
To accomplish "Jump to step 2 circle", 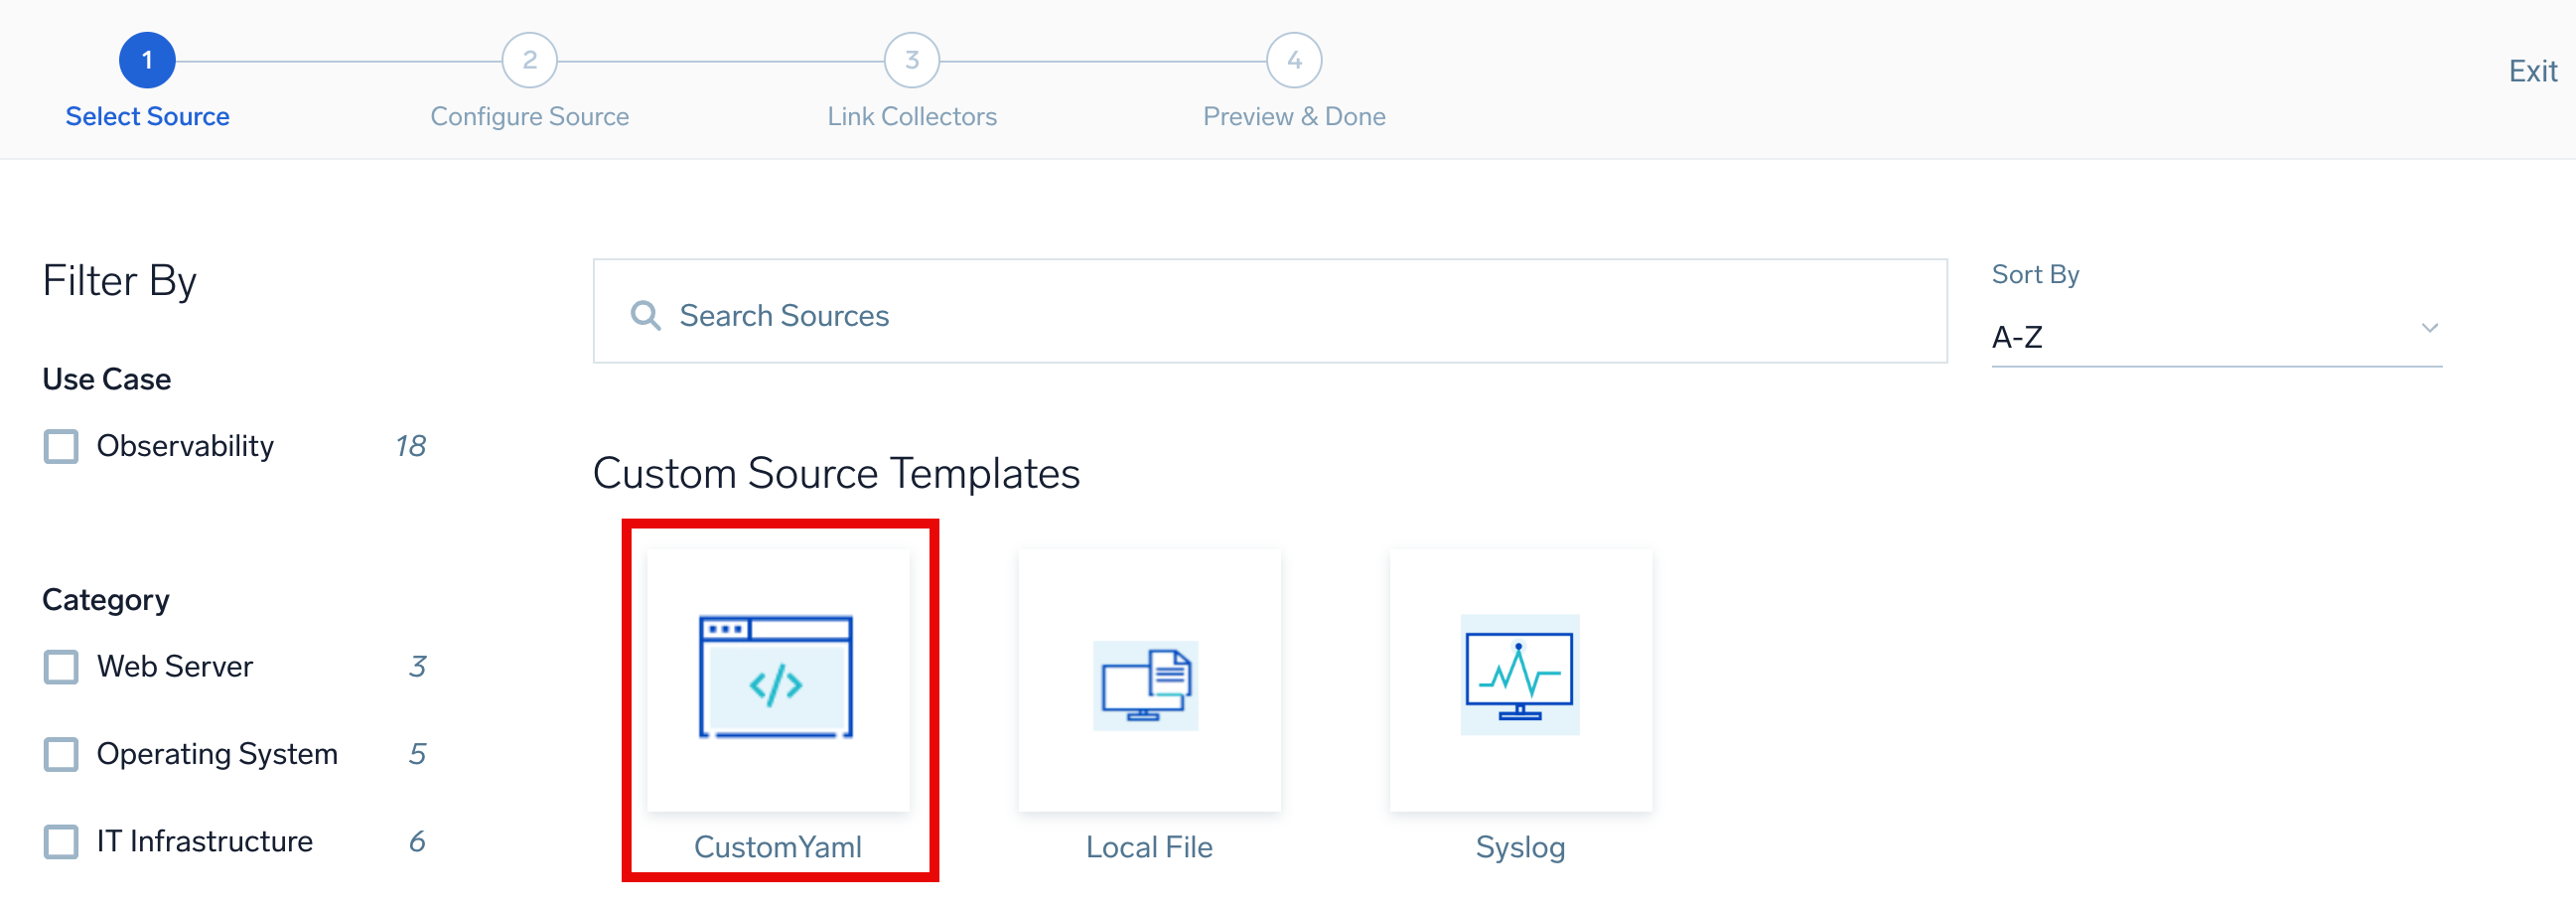I will [529, 61].
